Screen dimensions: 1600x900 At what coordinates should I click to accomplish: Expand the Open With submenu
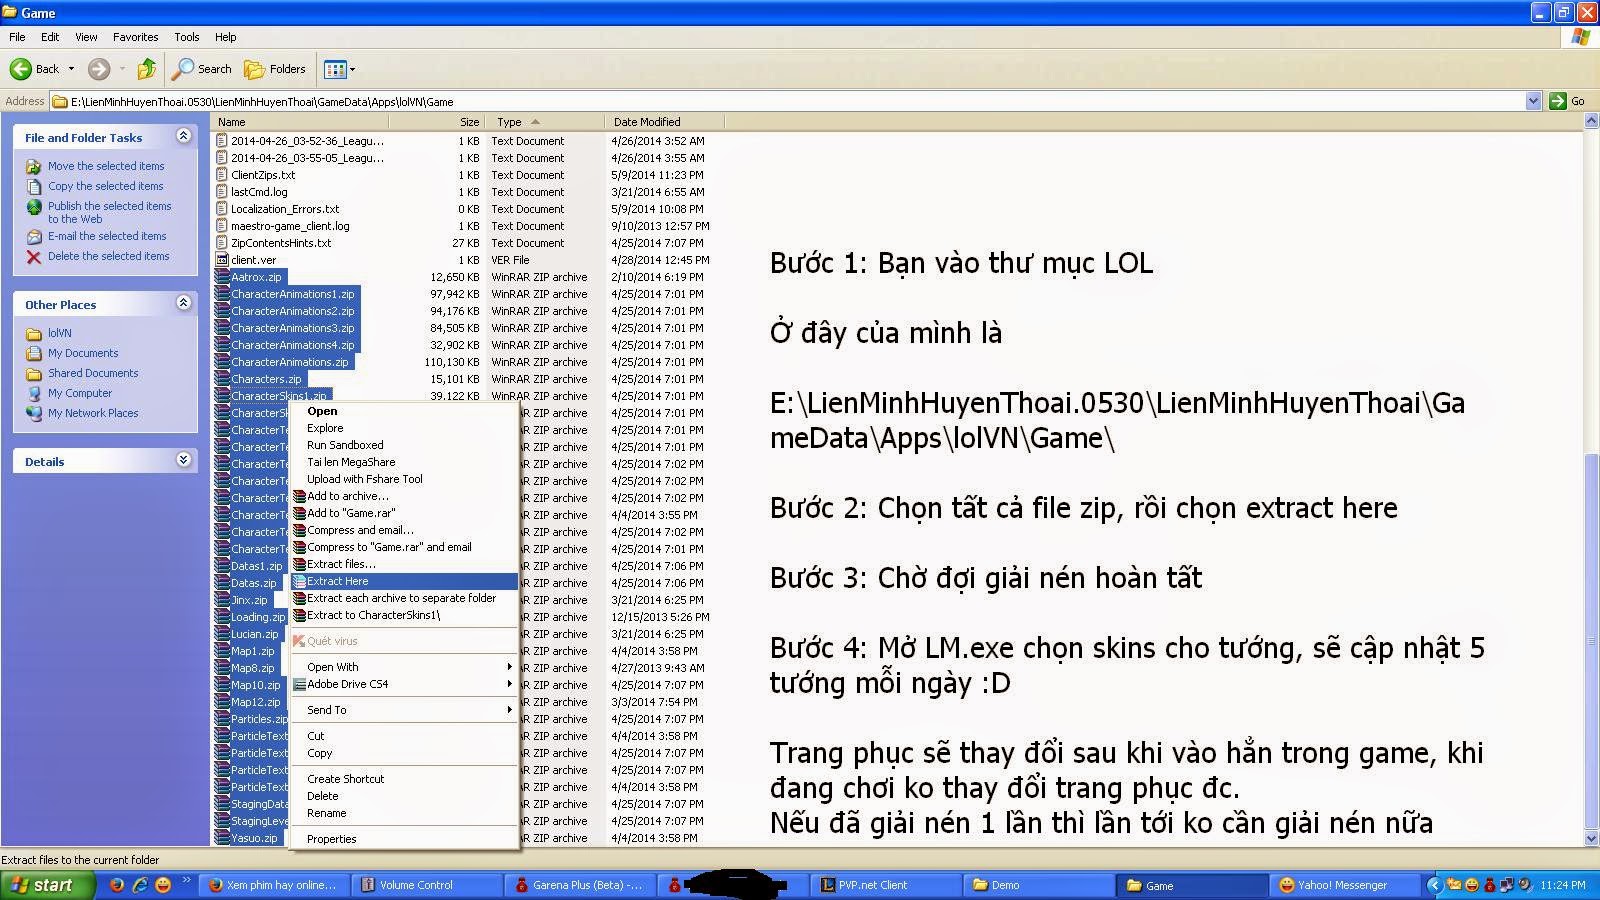pos(404,667)
